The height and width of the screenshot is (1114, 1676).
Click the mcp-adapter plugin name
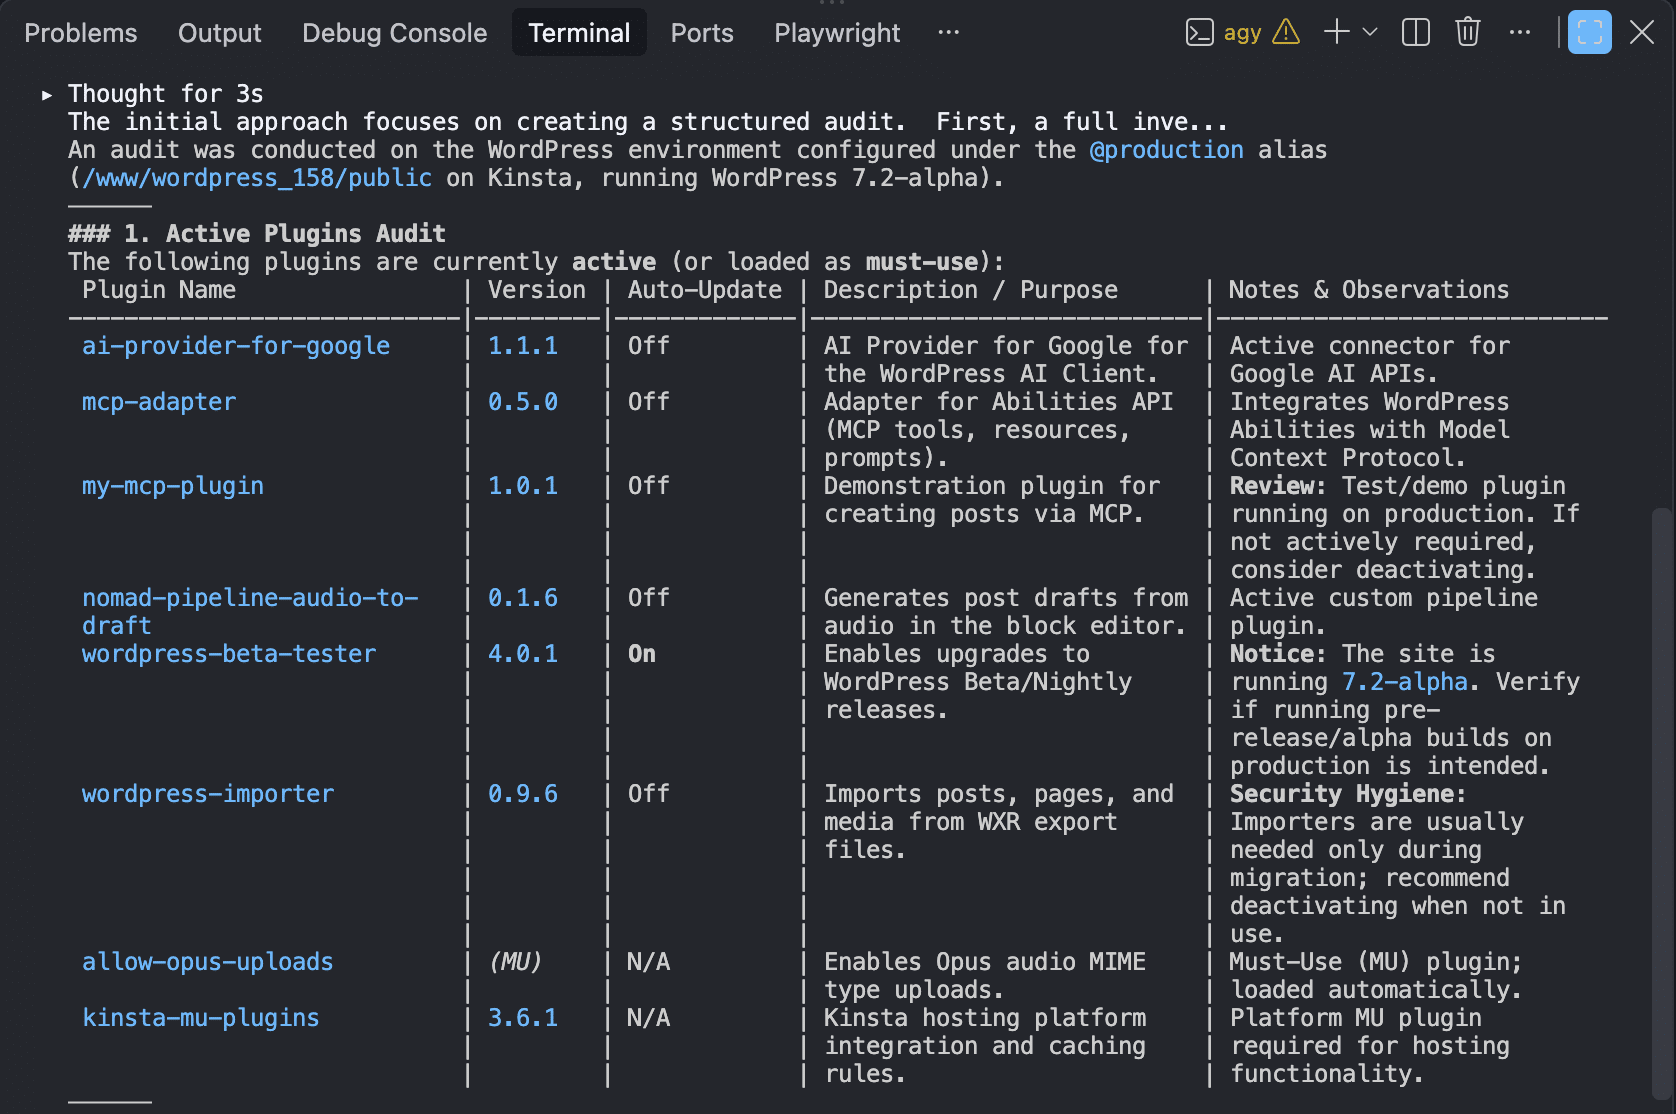coord(159,402)
